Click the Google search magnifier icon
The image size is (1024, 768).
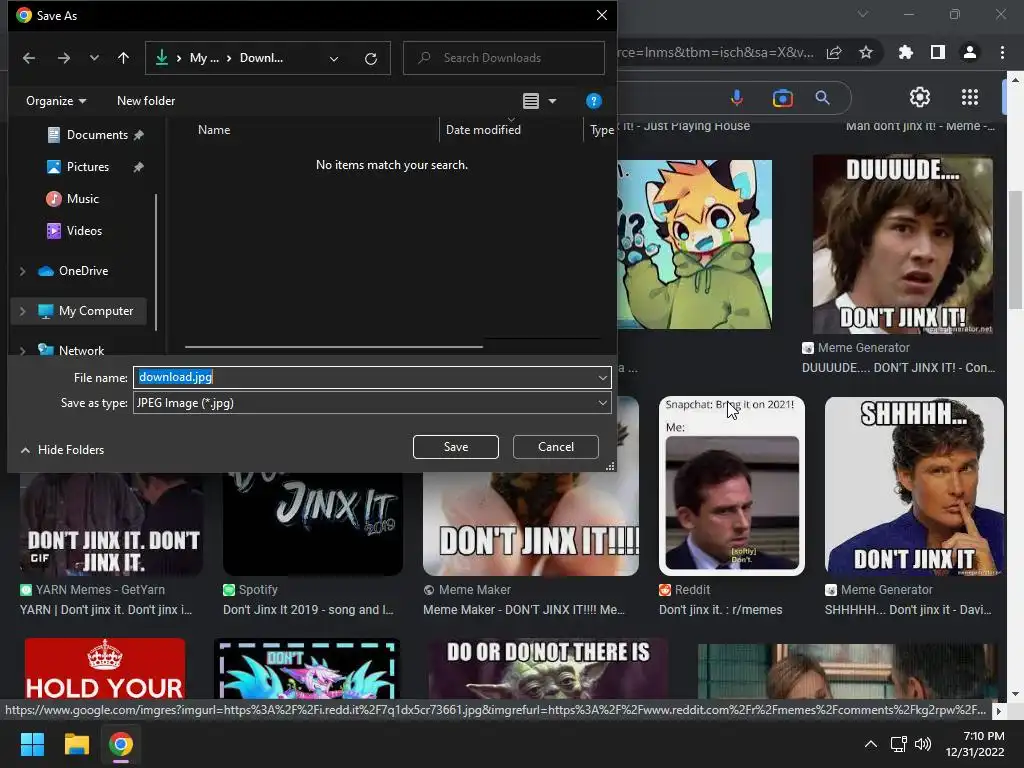[x=822, y=98]
